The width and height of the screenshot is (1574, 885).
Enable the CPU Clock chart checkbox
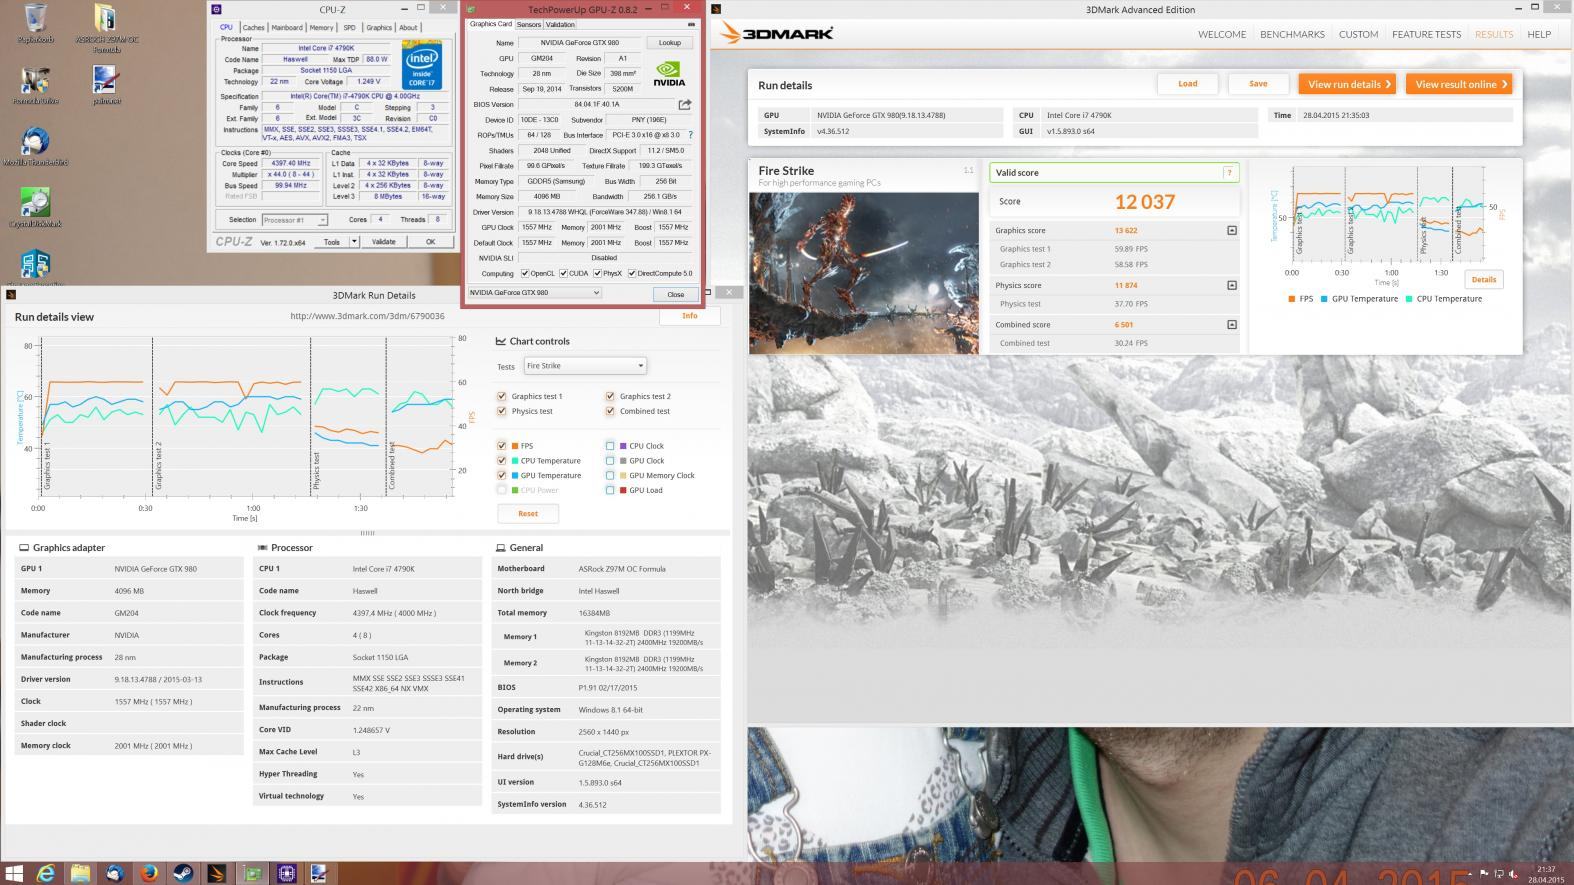click(x=609, y=446)
